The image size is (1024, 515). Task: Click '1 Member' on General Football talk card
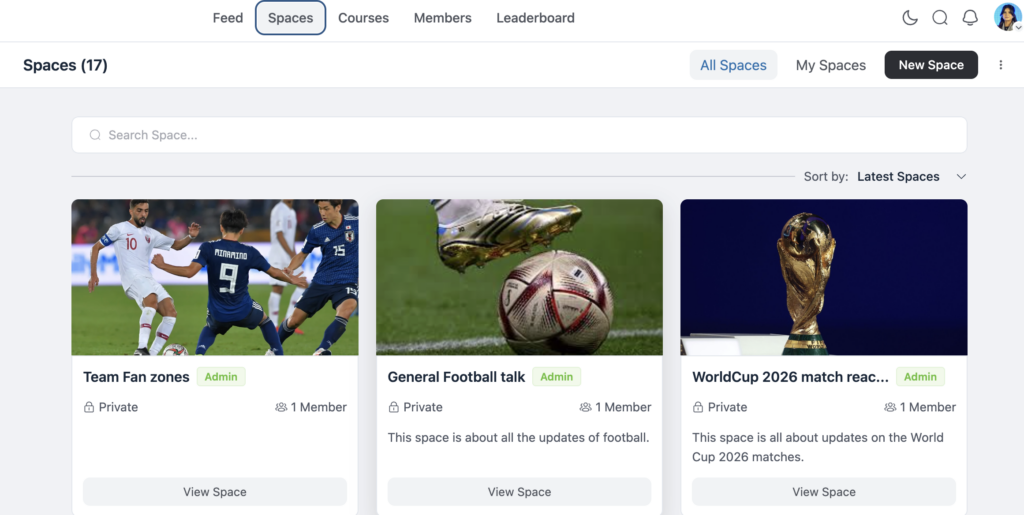click(623, 407)
